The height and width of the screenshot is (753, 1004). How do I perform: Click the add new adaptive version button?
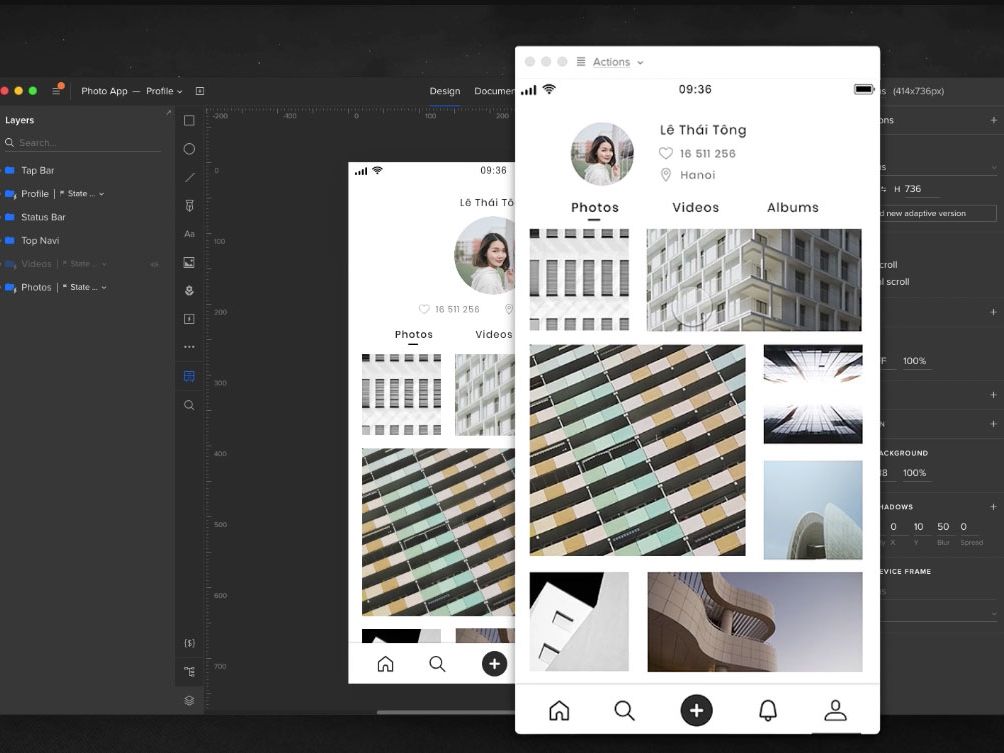(937, 213)
